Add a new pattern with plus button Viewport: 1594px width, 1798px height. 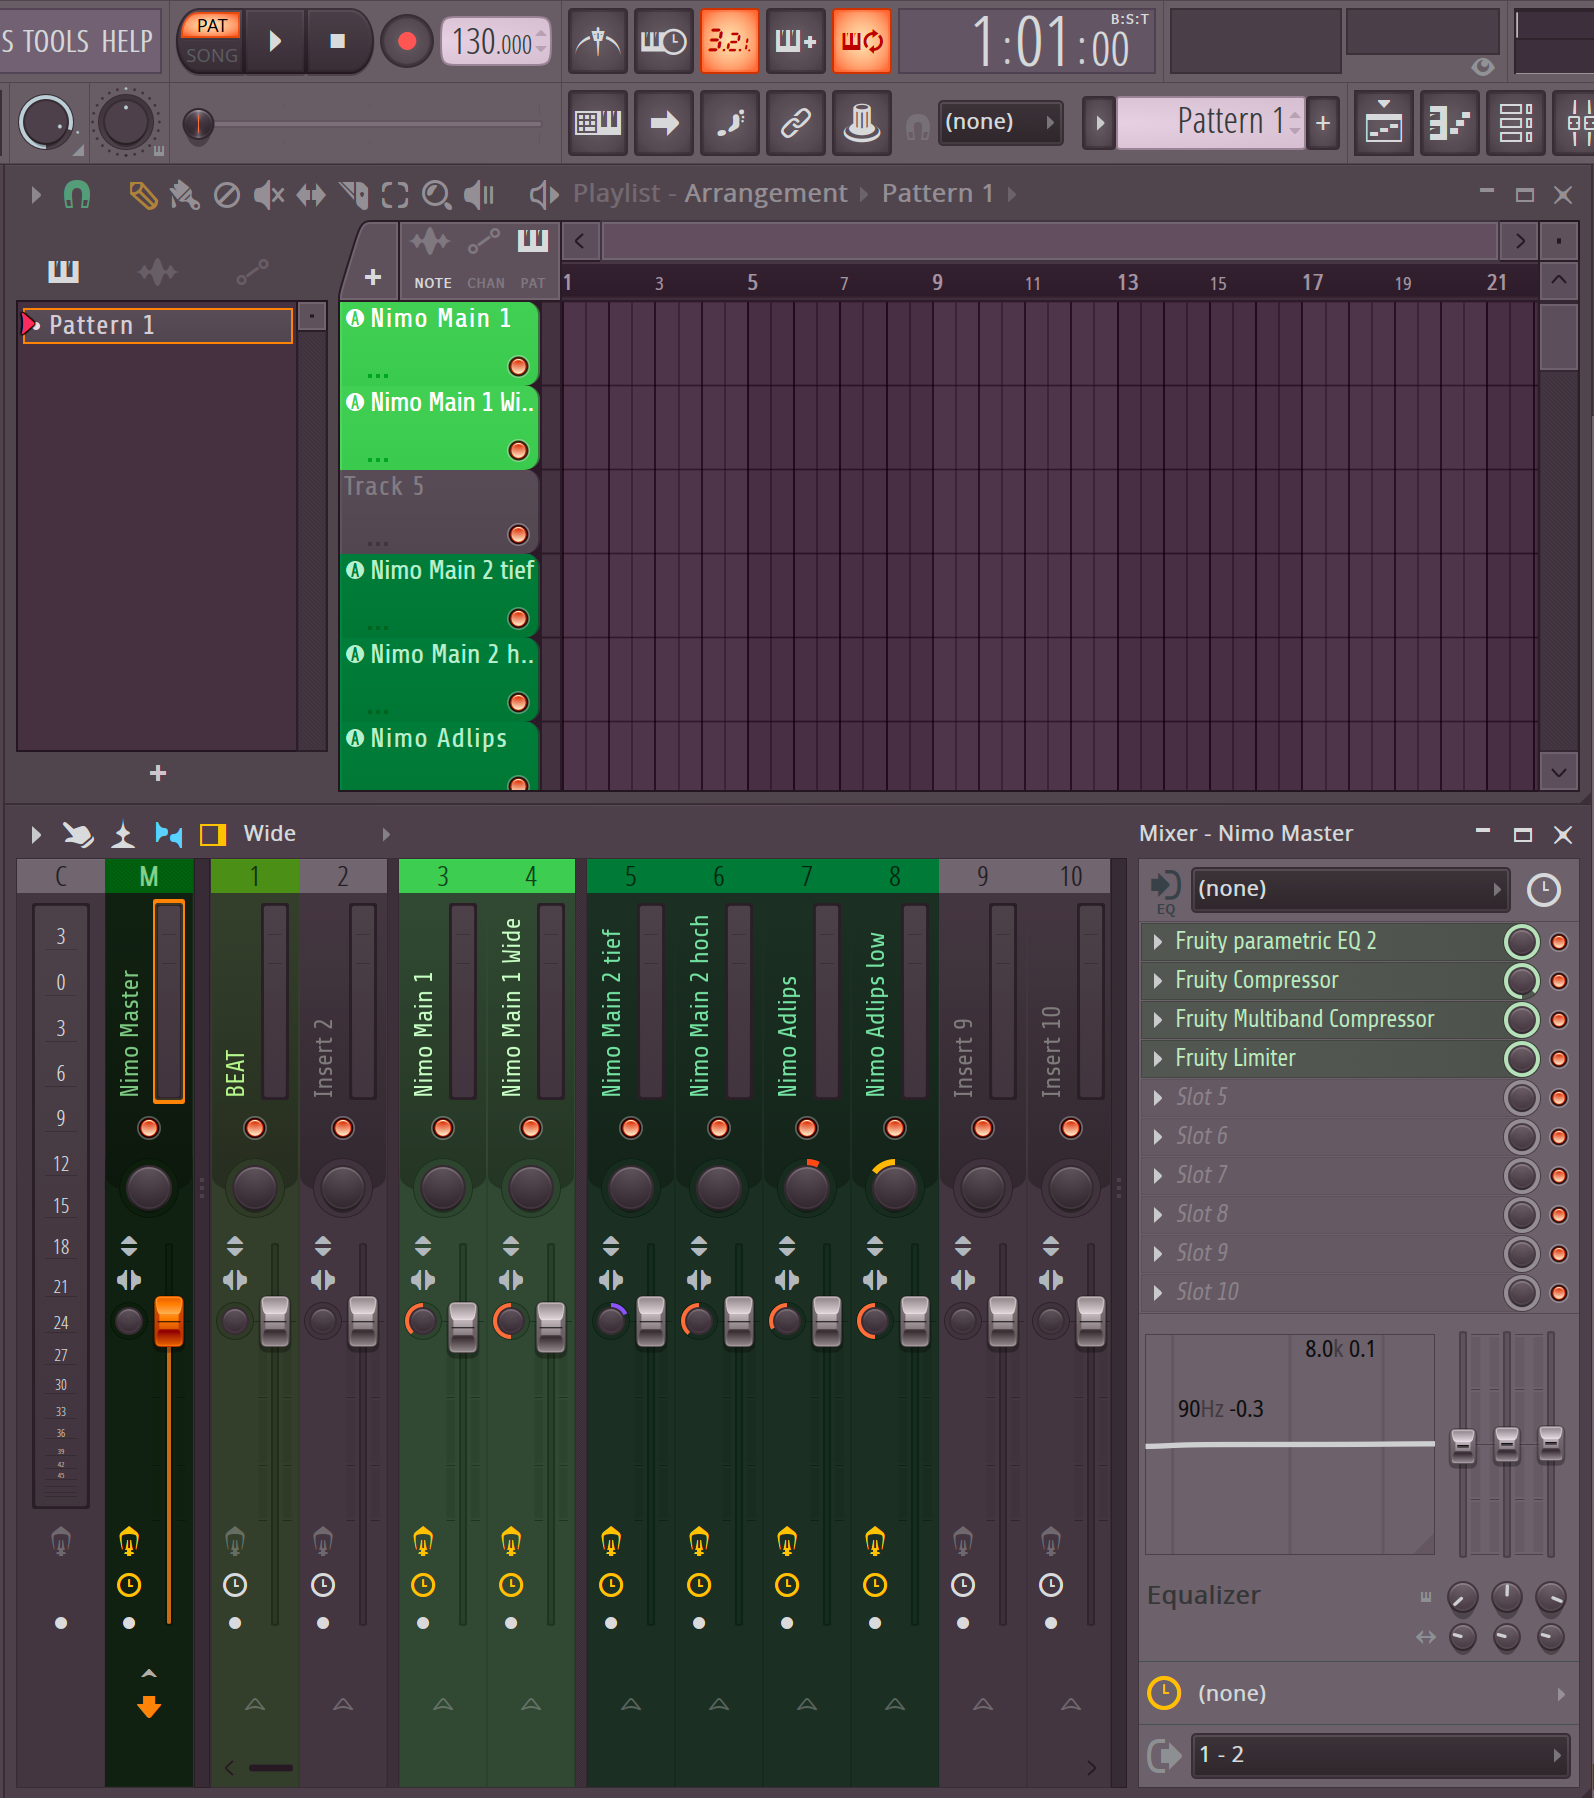(1323, 123)
